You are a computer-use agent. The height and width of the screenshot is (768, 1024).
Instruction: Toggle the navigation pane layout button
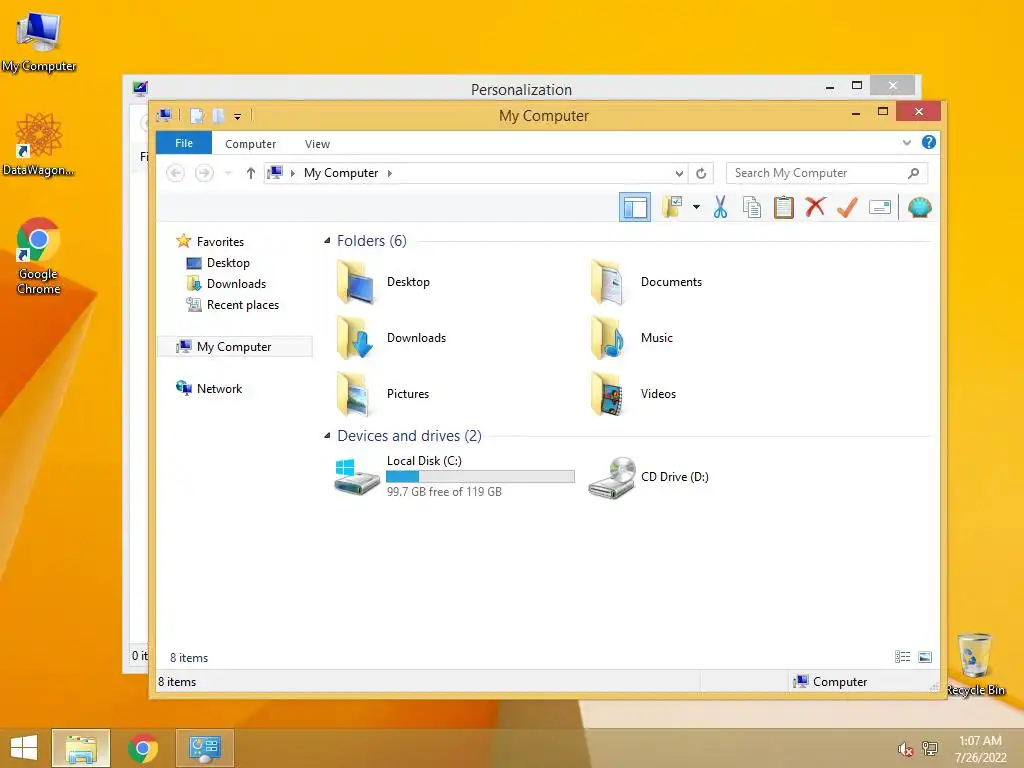[635, 208]
